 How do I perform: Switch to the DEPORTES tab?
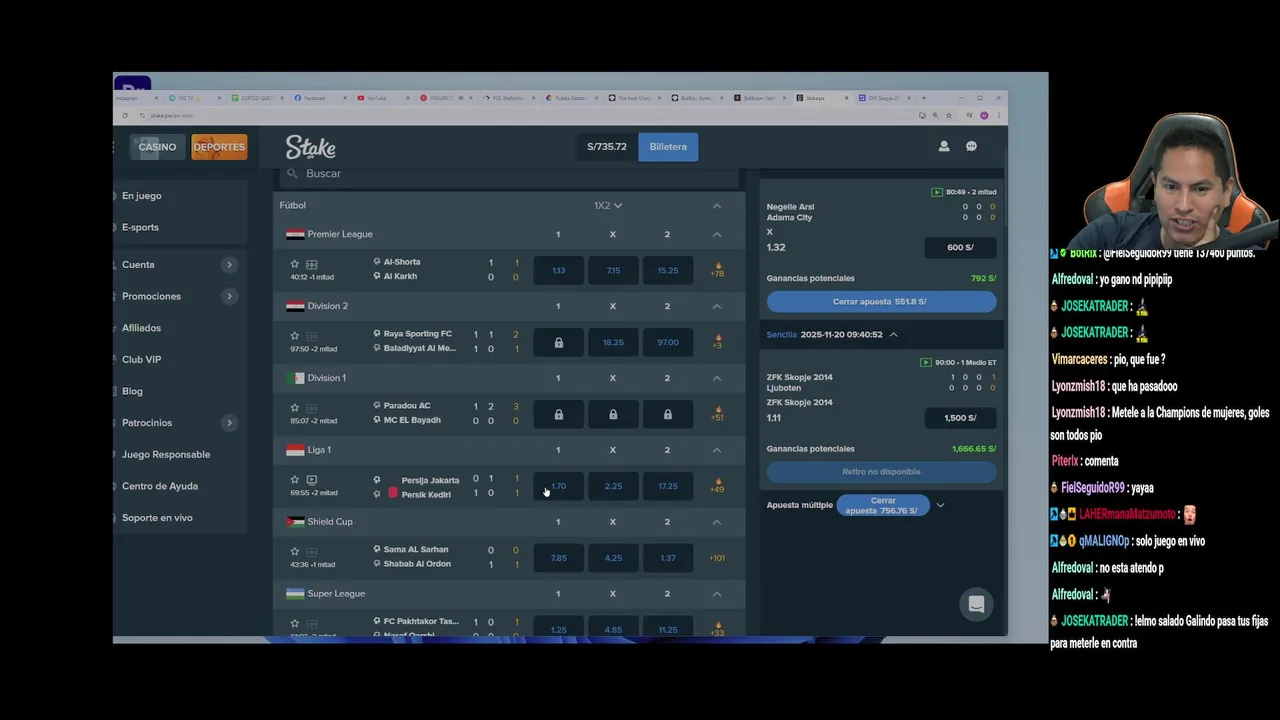click(x=219, y=147)
